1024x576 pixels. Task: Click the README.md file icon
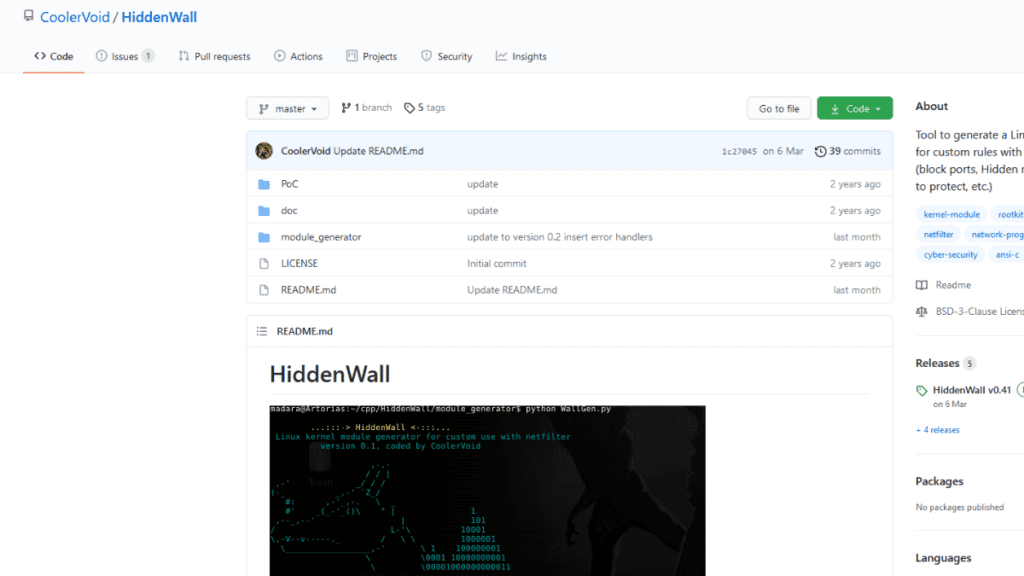coord(264,290)
